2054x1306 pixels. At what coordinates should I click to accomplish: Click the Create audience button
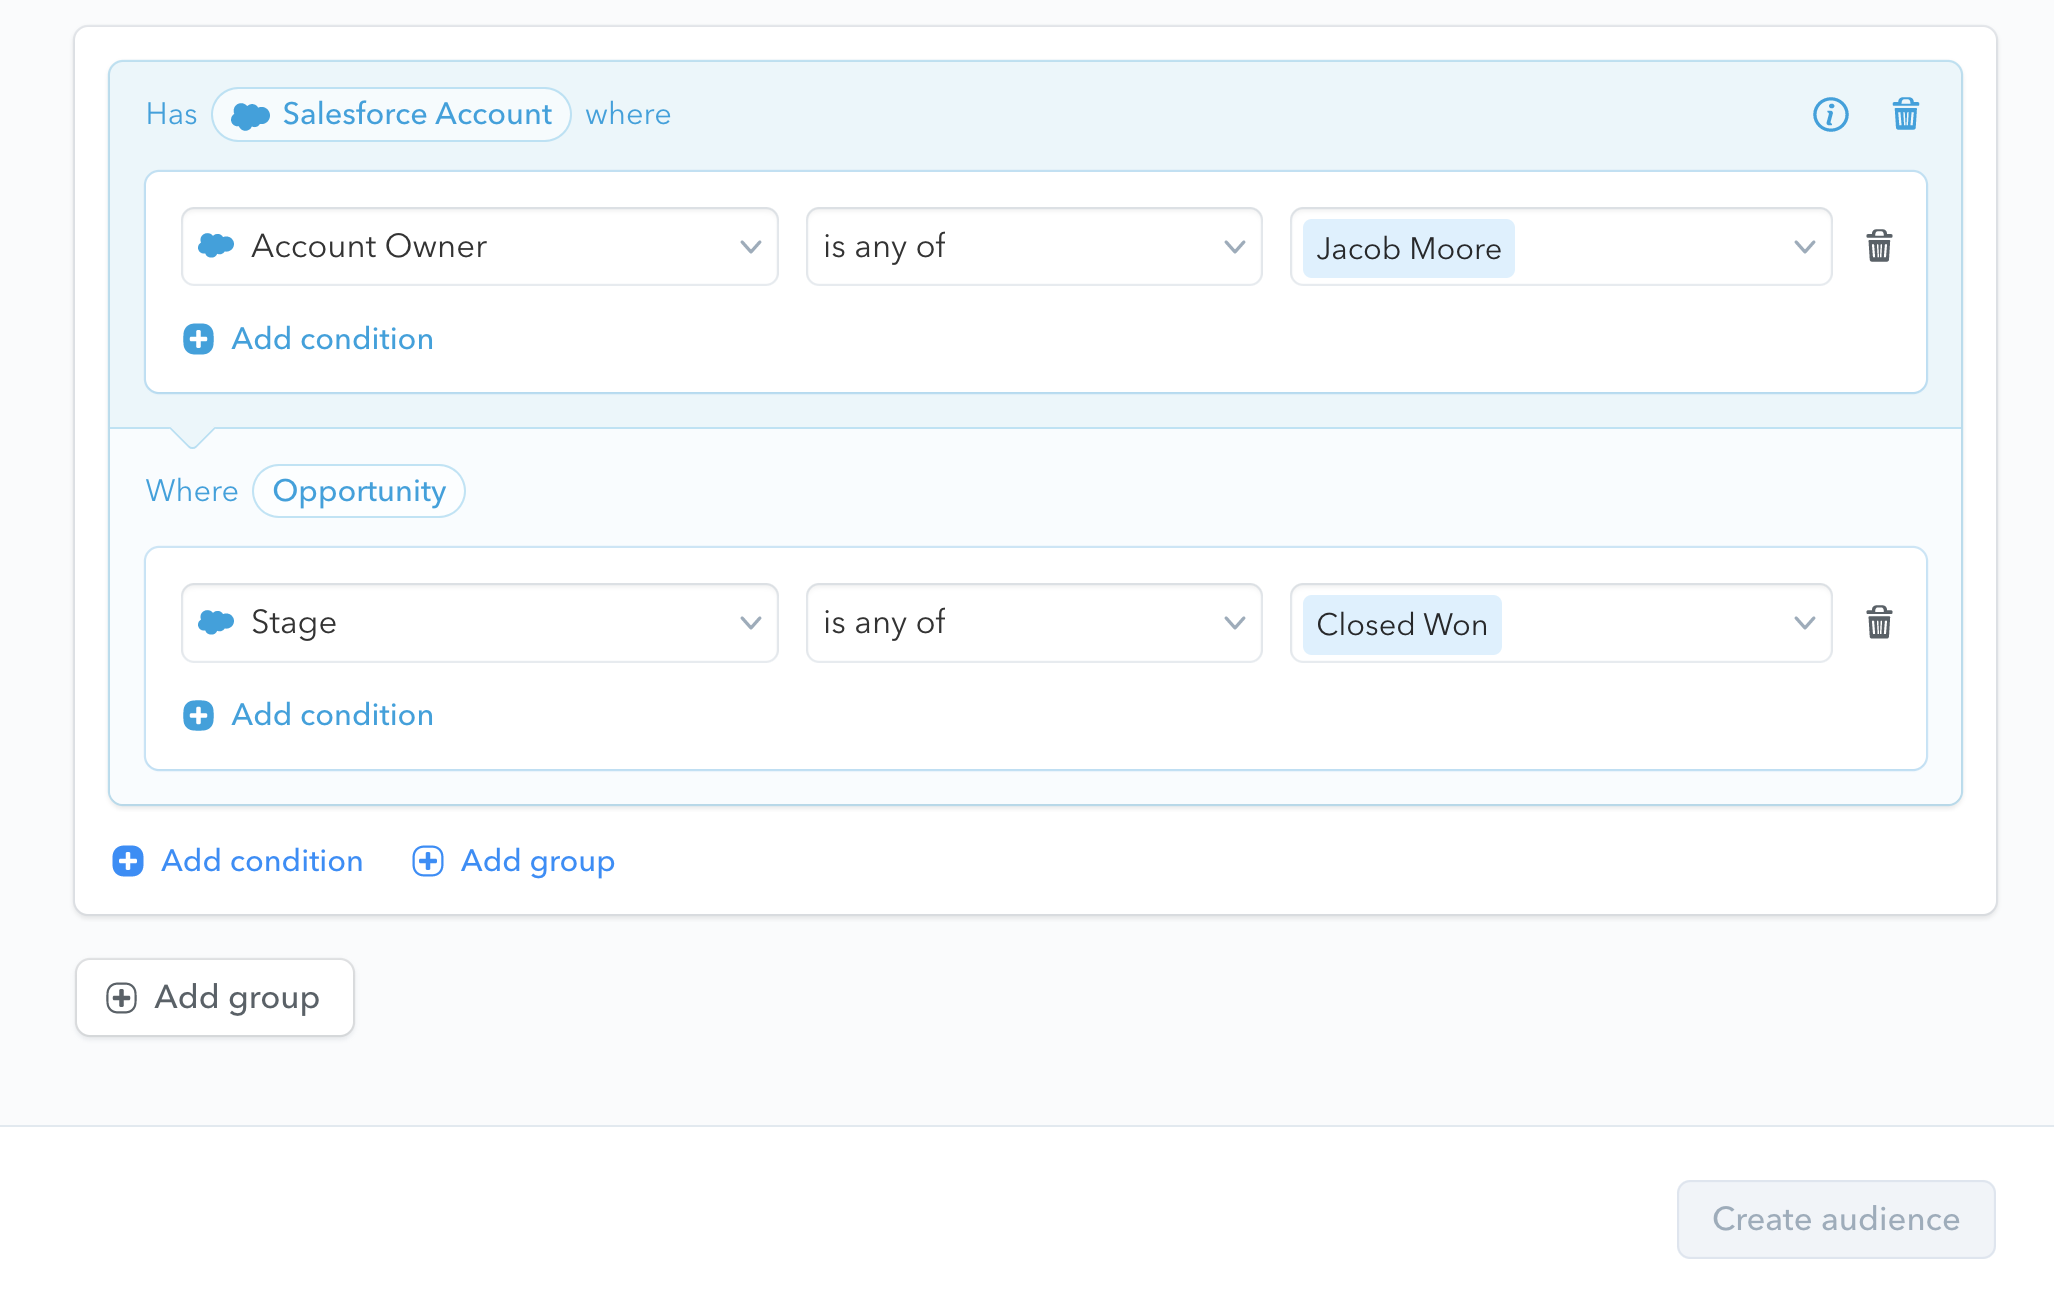click(1836, 1219)
